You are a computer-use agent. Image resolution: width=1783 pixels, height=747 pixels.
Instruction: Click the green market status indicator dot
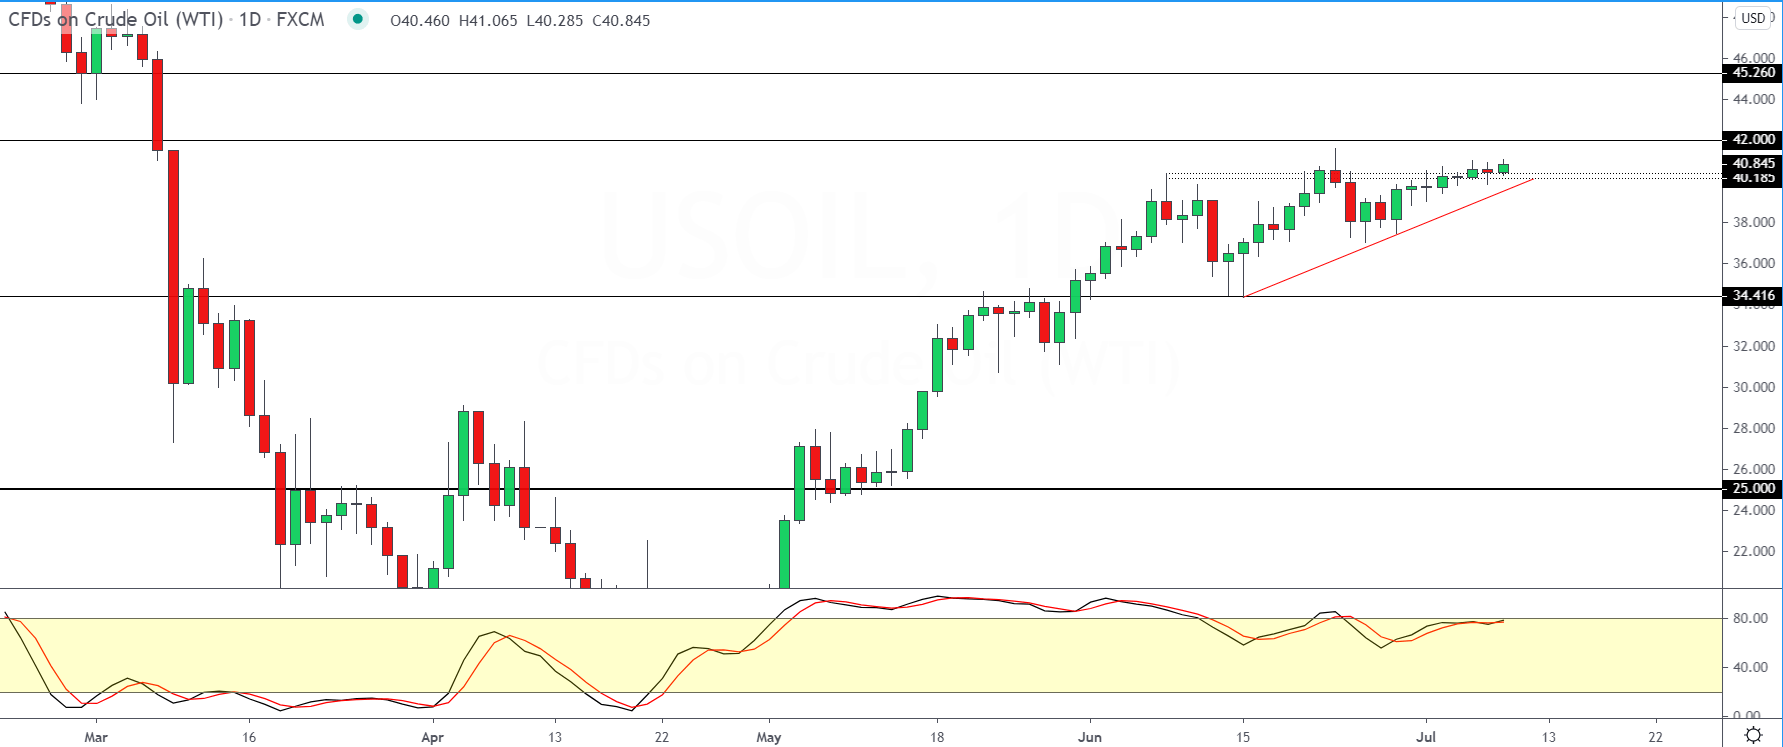(x=357, y=19)
